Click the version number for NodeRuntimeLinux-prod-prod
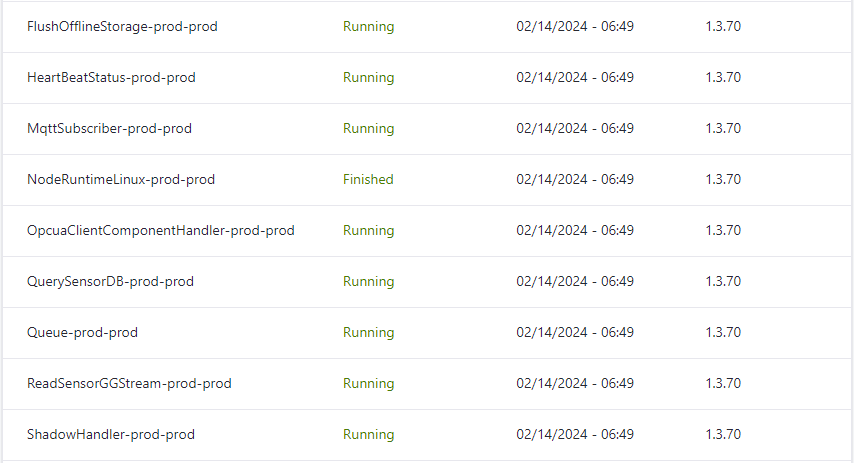Screen dimensions: 854x463 coord(723,180)
